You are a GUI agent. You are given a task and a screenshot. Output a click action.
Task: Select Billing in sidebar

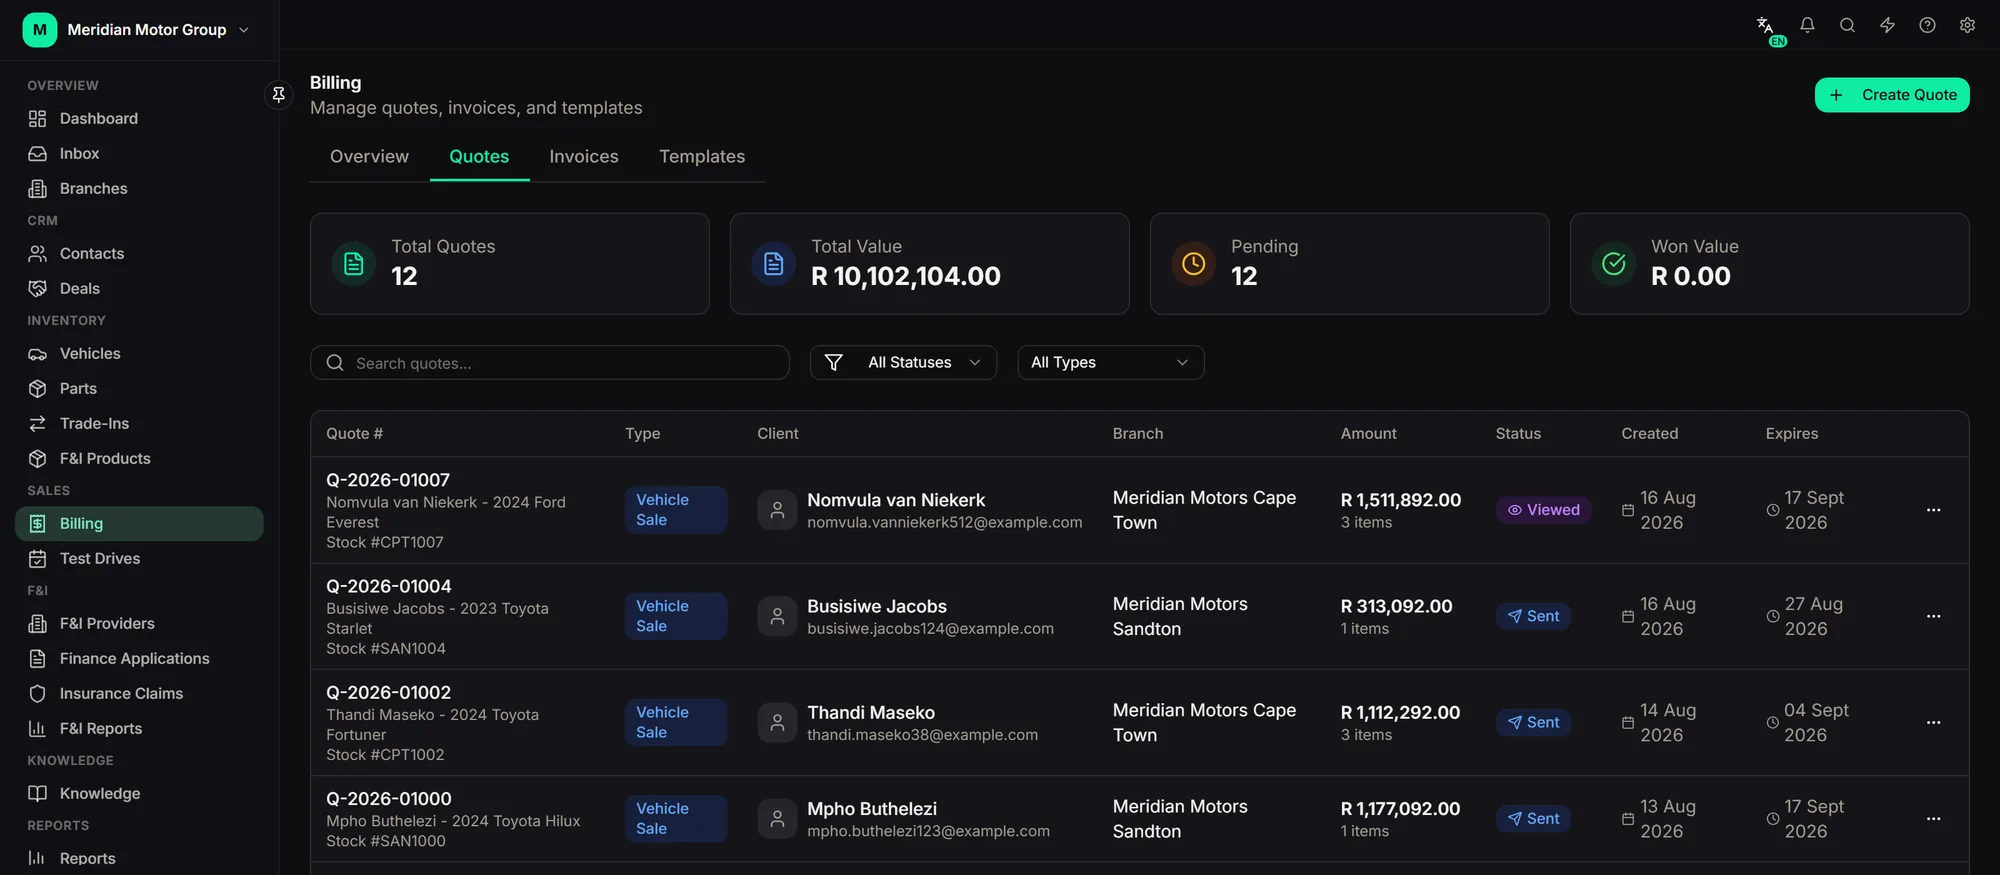coord(139,523)
